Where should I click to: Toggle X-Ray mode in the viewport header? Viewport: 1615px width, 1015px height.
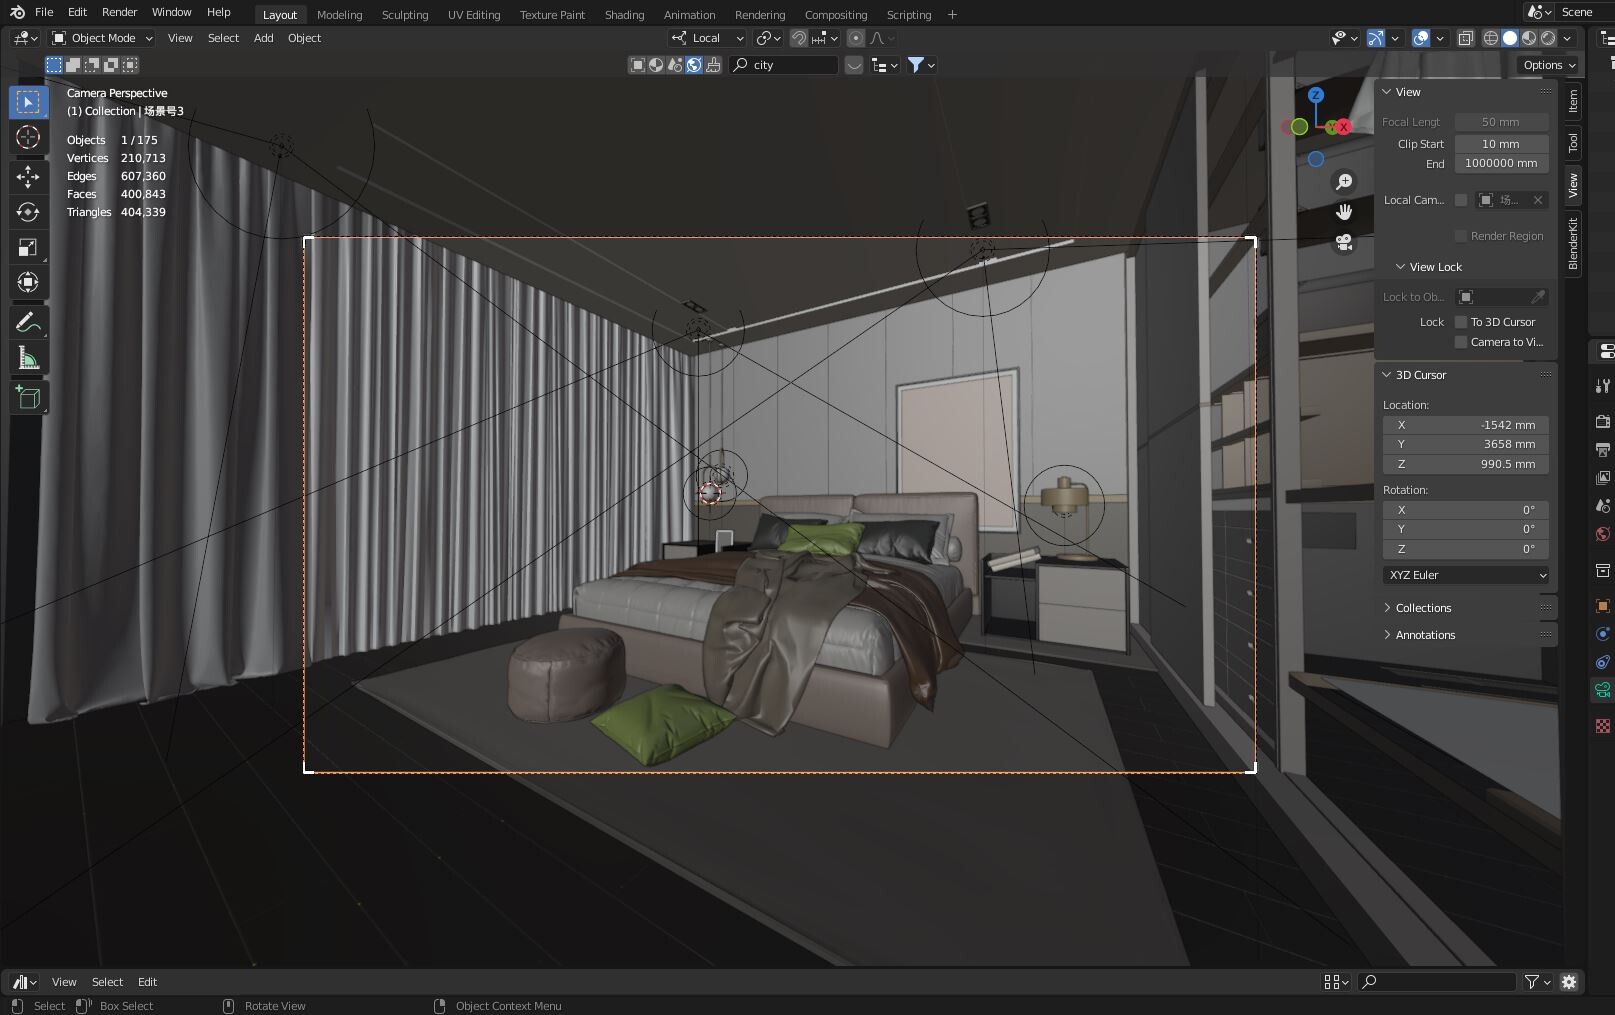(x=1466, y=38)
